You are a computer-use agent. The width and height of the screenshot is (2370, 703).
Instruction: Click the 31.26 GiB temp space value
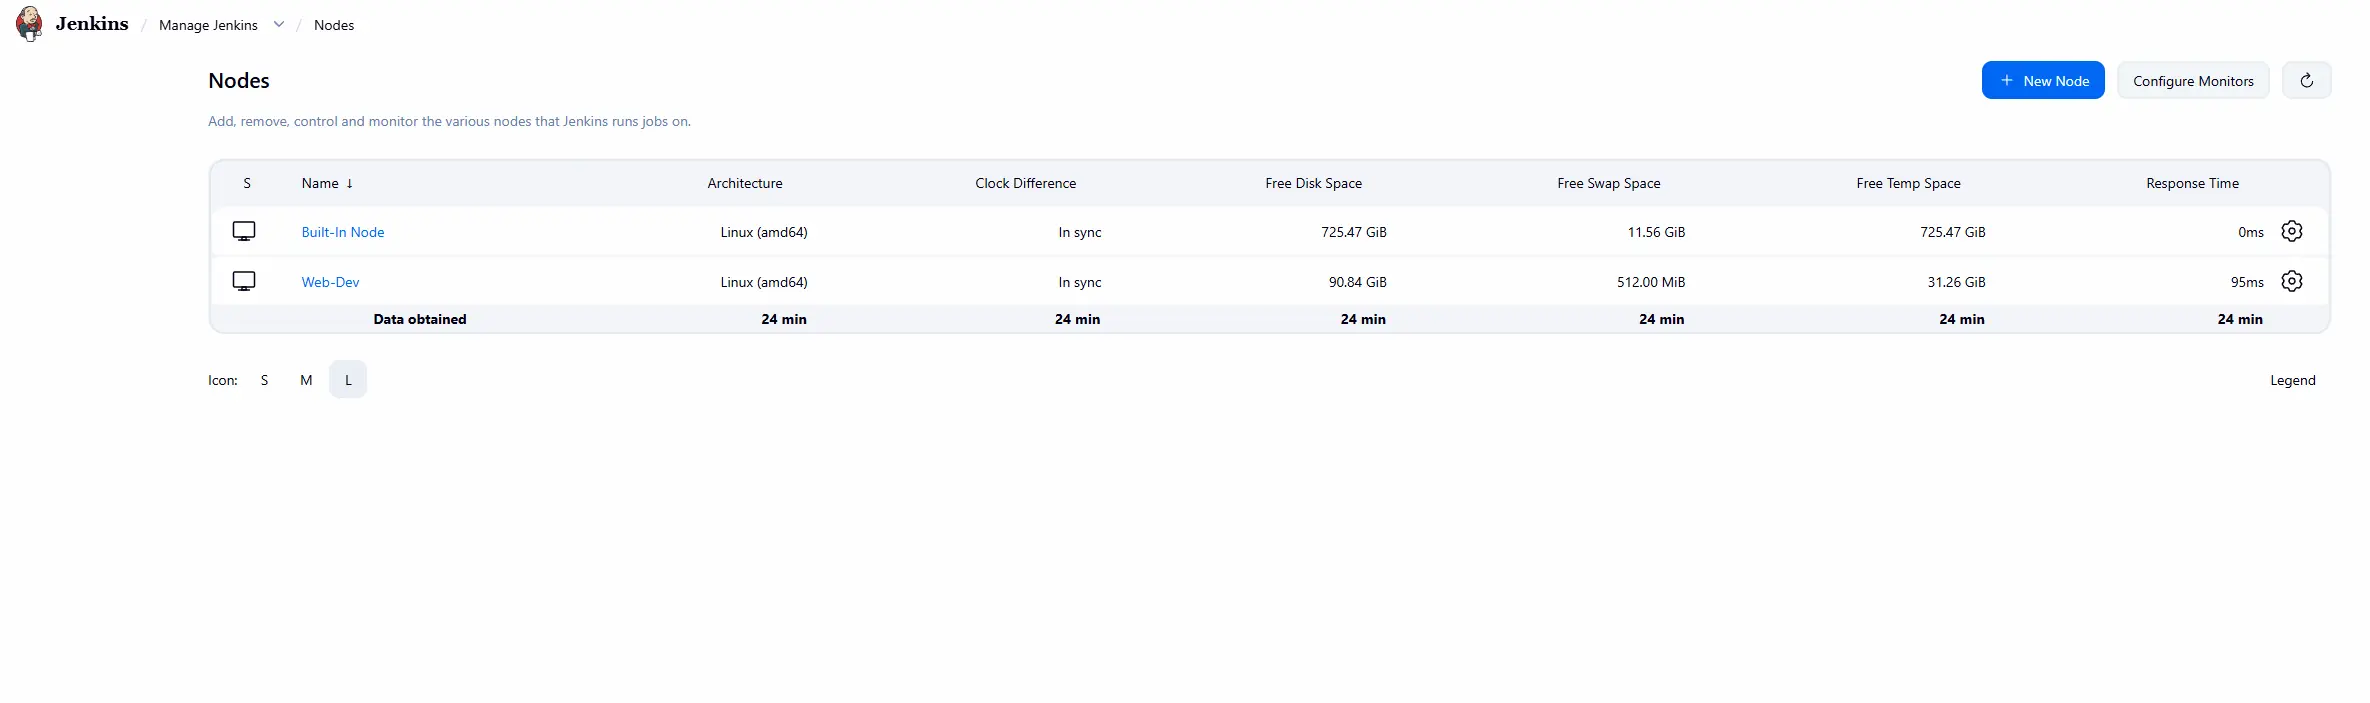(x=1957, y=282)
